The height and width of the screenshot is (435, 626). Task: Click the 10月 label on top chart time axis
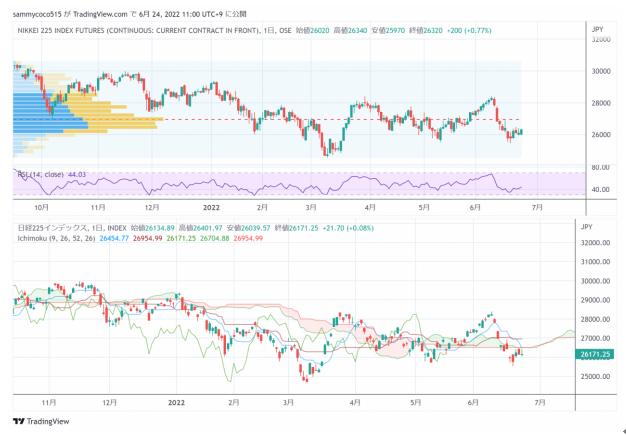point(42,207)
